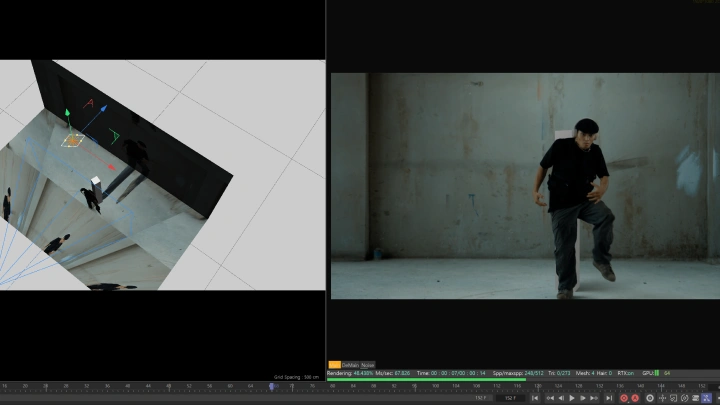Step forward one frame
The height and width of the screenshot is (405, 720).
click(583, 398)
